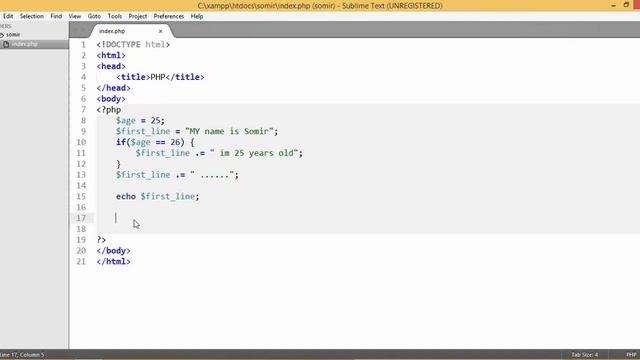
Task: Click the " ......" string on line 13
Action: 212,175
